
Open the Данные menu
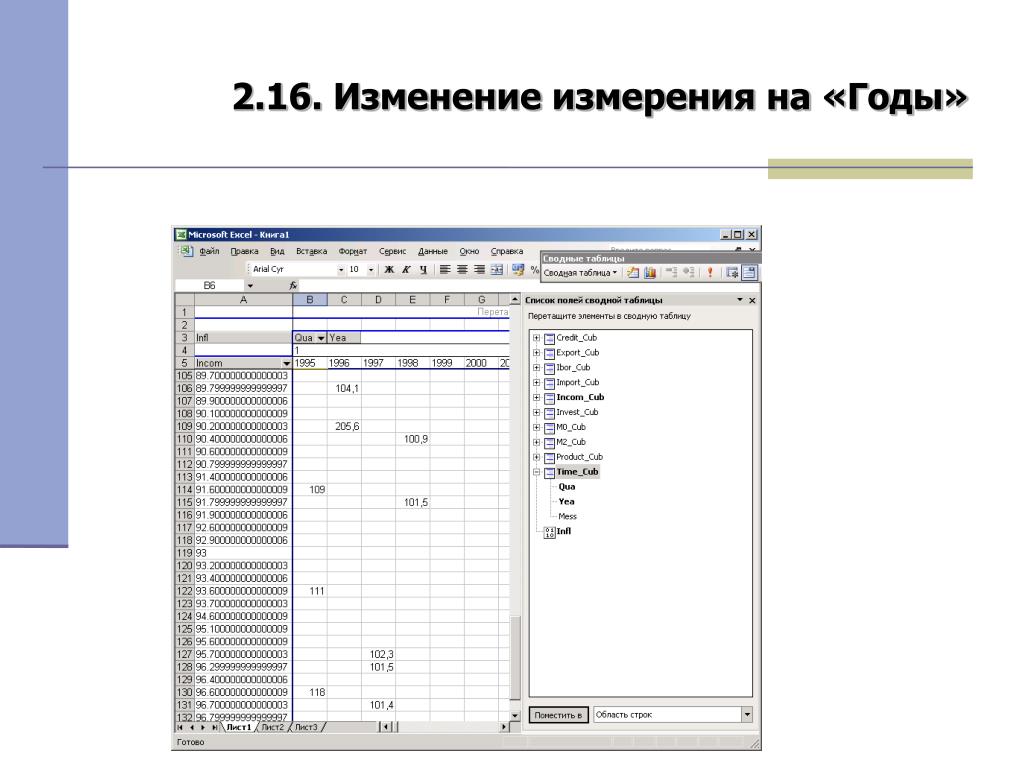(433, 251)
